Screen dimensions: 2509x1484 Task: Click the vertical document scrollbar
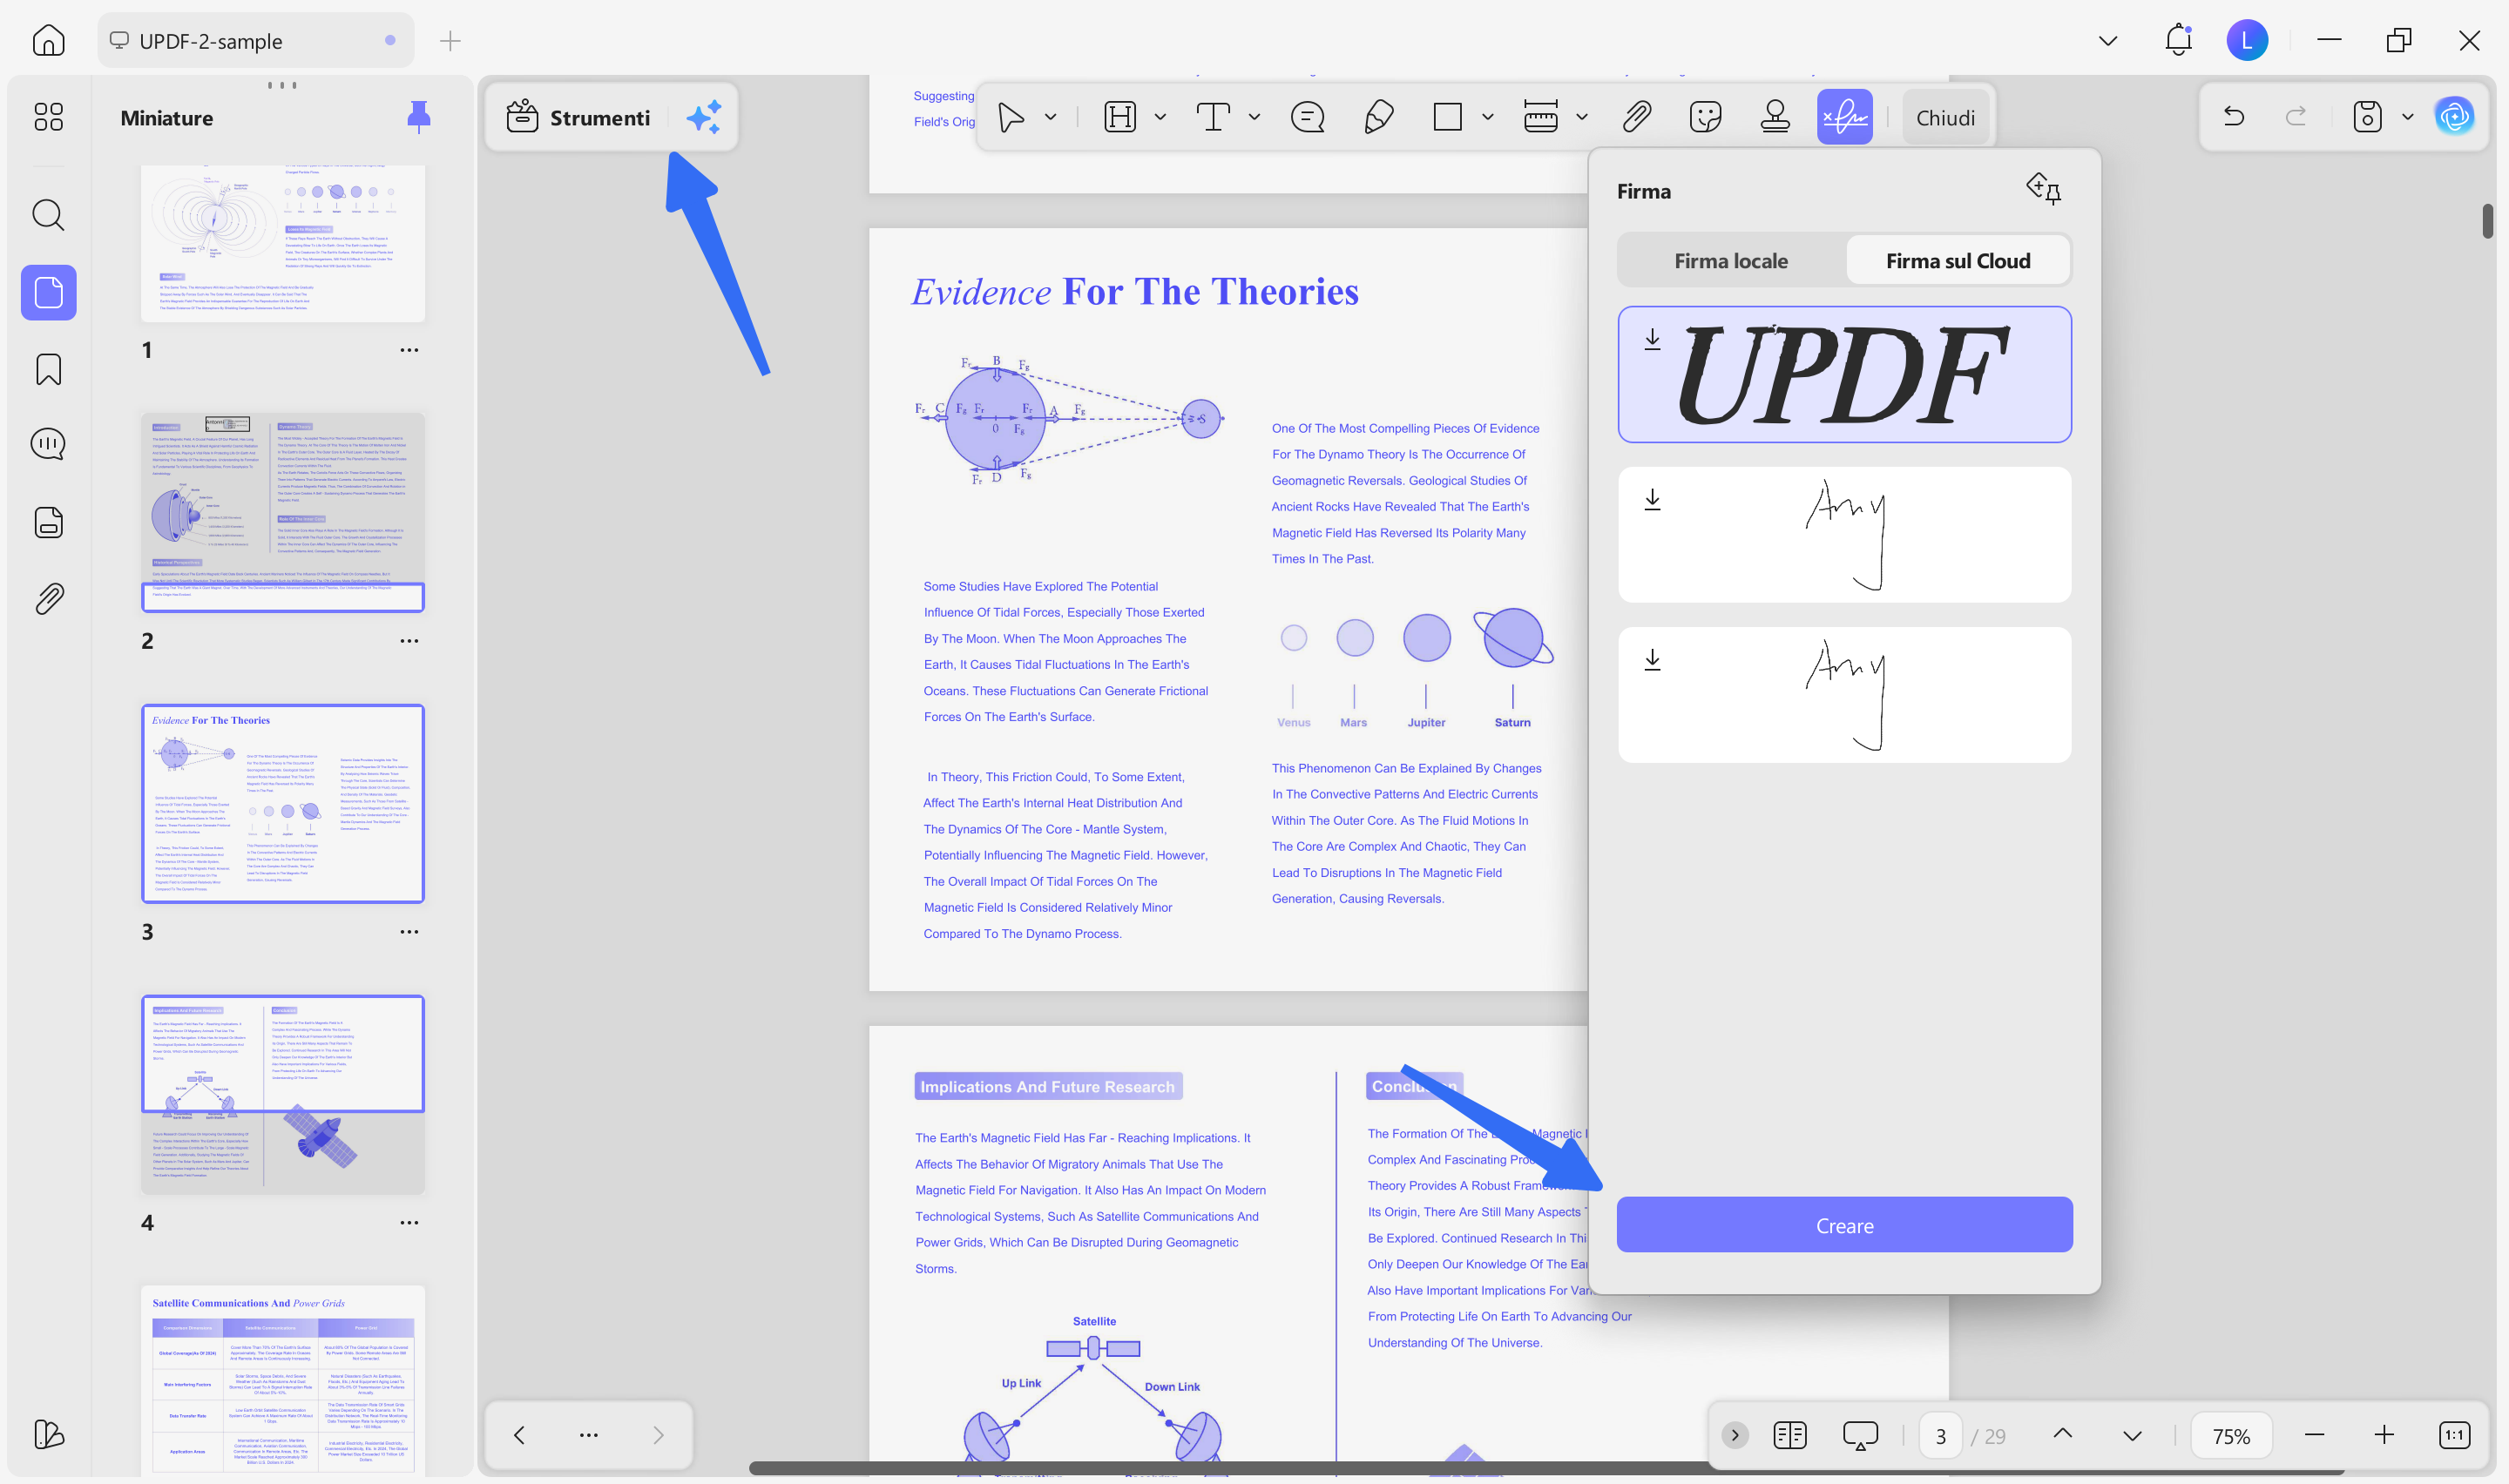point(2487,221)
